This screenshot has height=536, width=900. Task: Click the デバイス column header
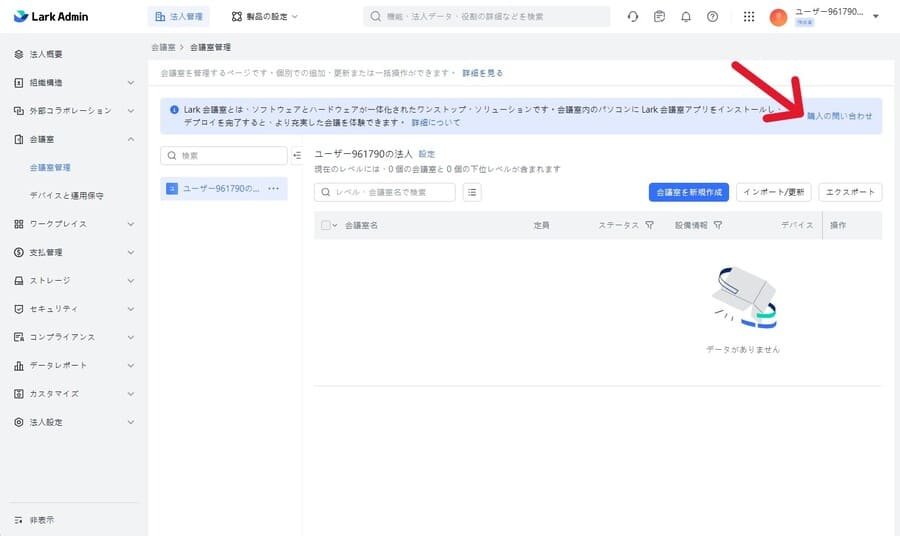[797, 226]
